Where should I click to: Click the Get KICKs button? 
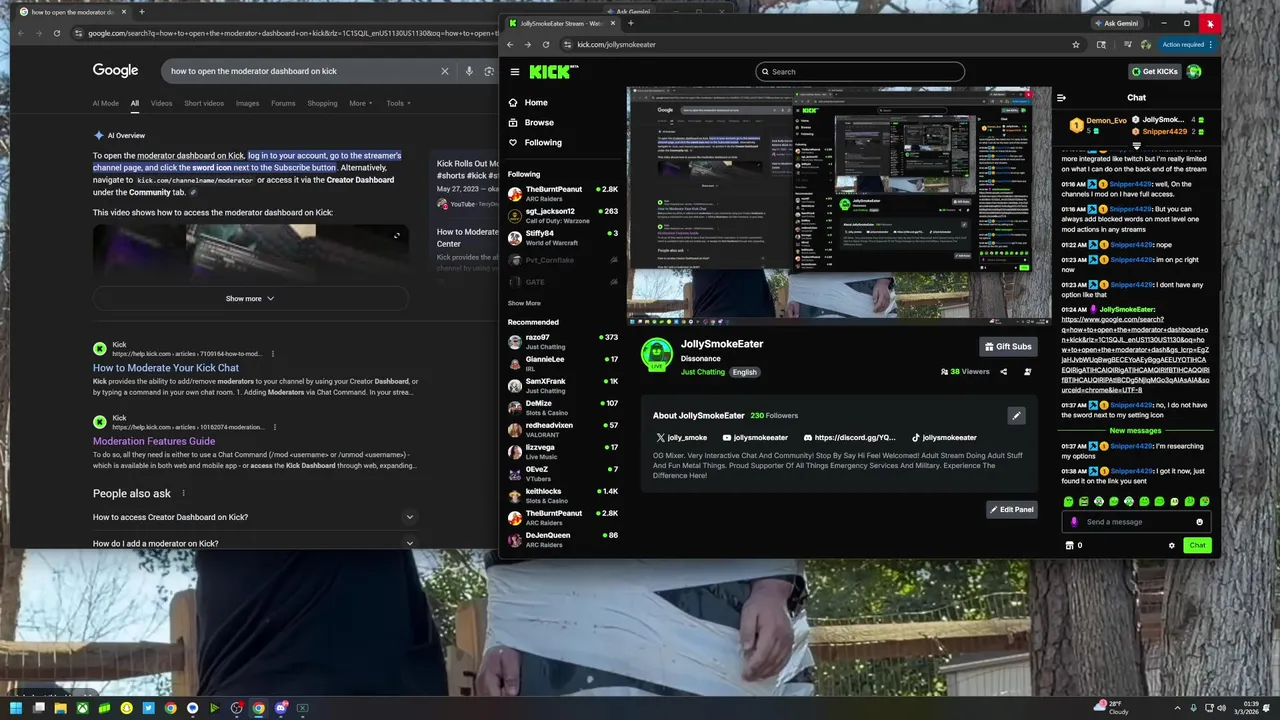coord(1154,72)
